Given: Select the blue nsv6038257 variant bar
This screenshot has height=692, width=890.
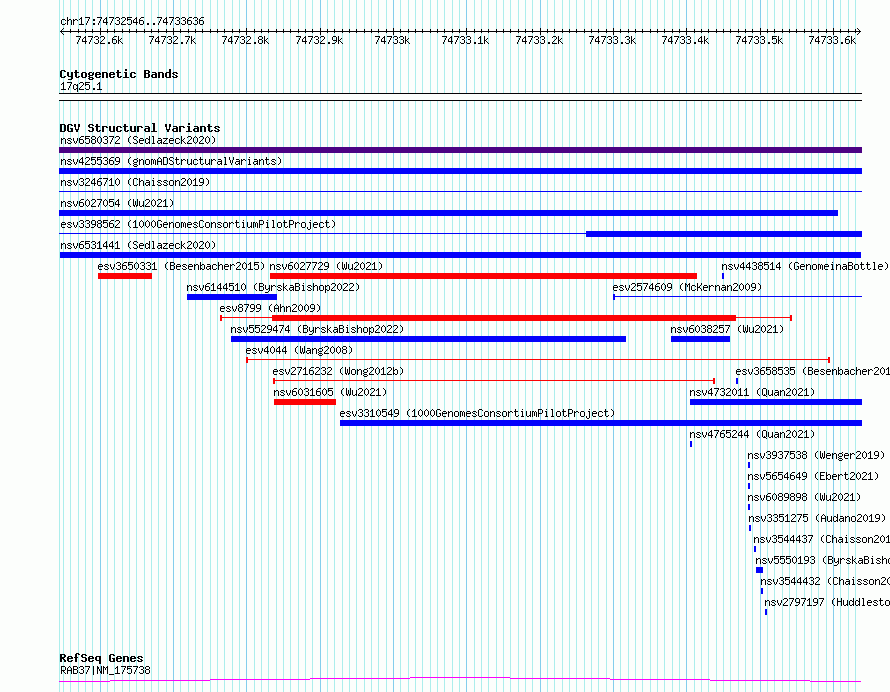Looking at the screenshot, I should [700, 339].
